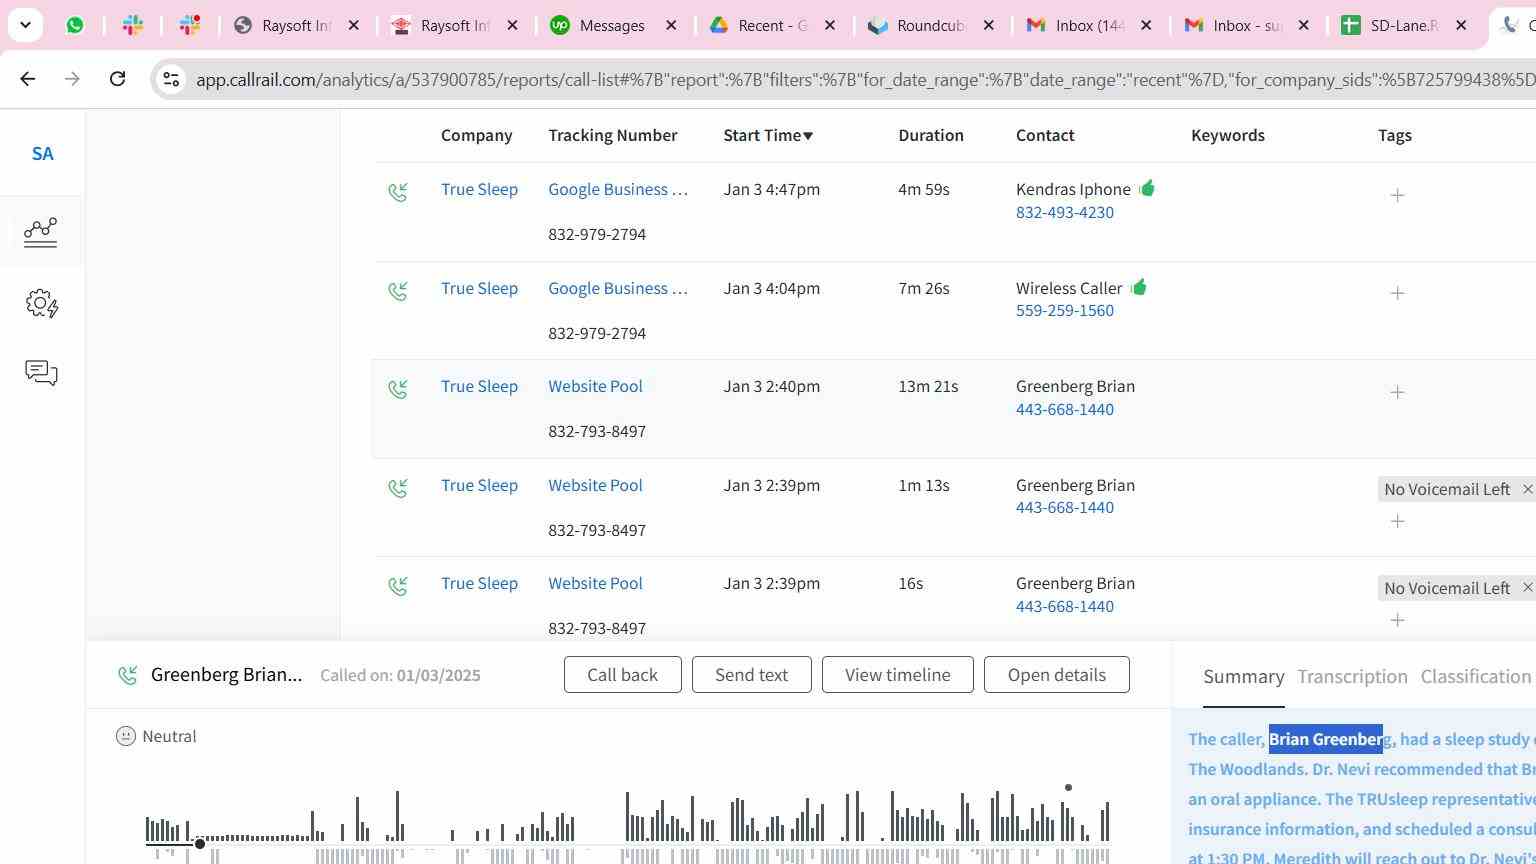The image size is (1536, 864).
Task: Click inbound call icon for Jan 3 2:40pm row
Action: [x=398, y=389]
